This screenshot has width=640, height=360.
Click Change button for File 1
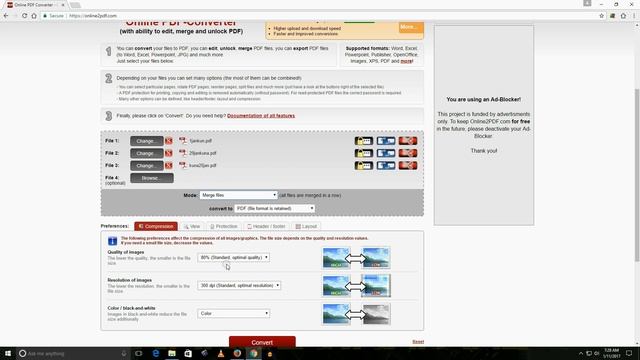pos(147,141)
